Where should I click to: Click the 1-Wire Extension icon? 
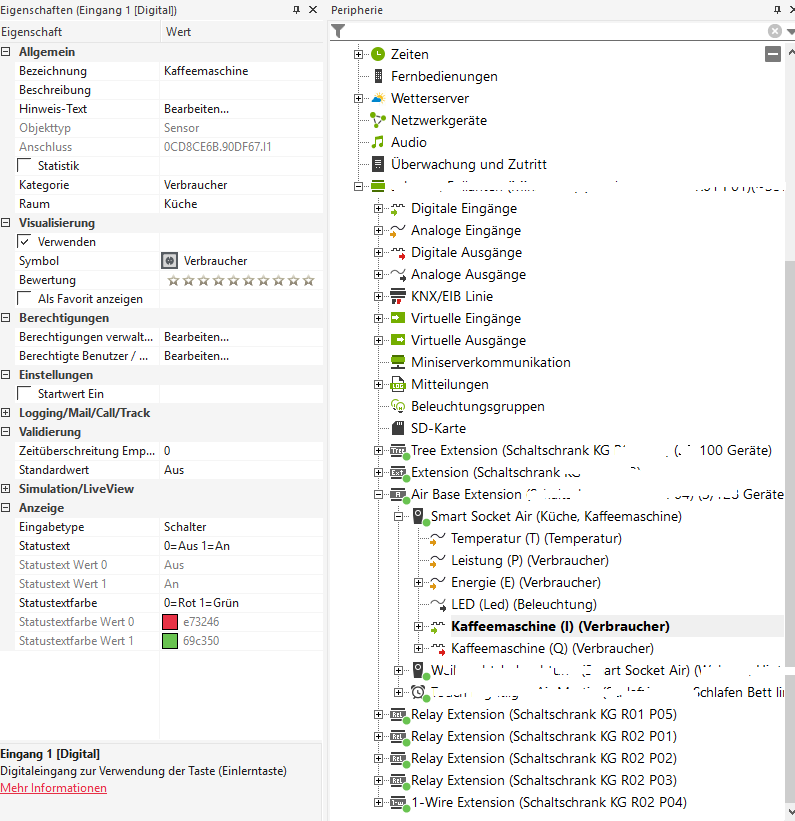click(399, 803)
